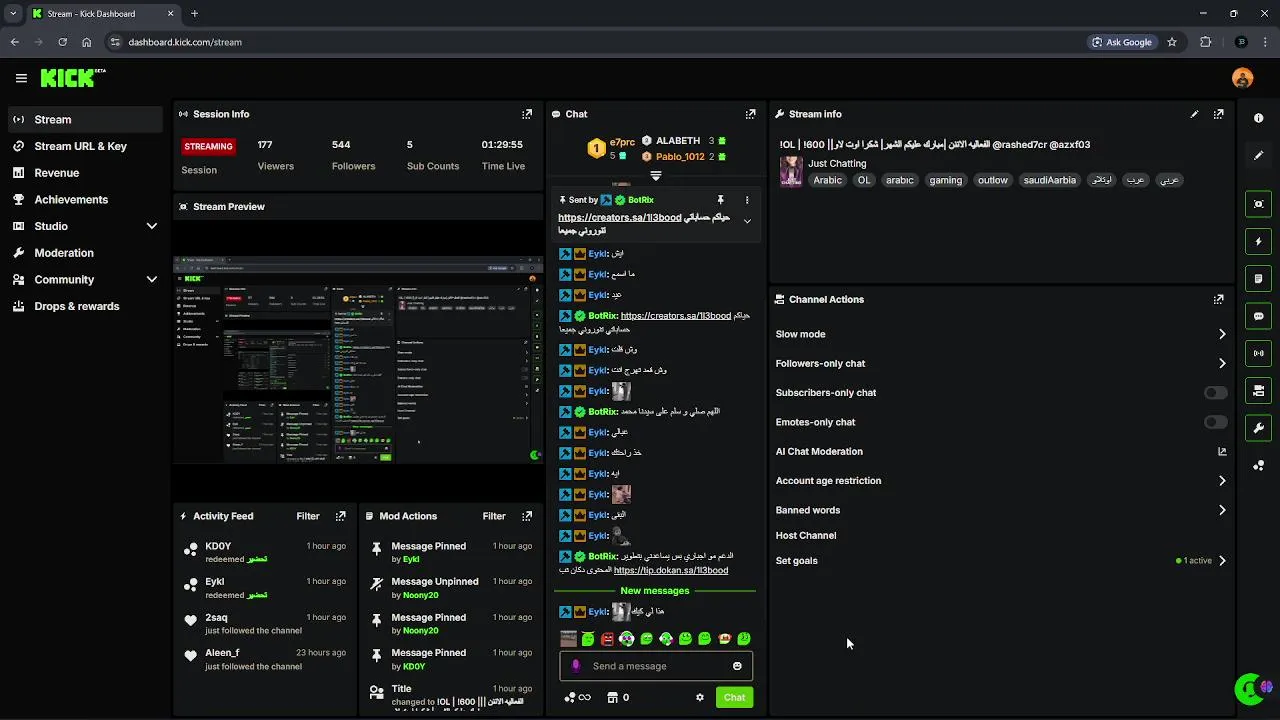Edit stream info with the pencil icon
This screenshot has height=720, width=1280.
pyautogui.click(x=1194, y=114)
